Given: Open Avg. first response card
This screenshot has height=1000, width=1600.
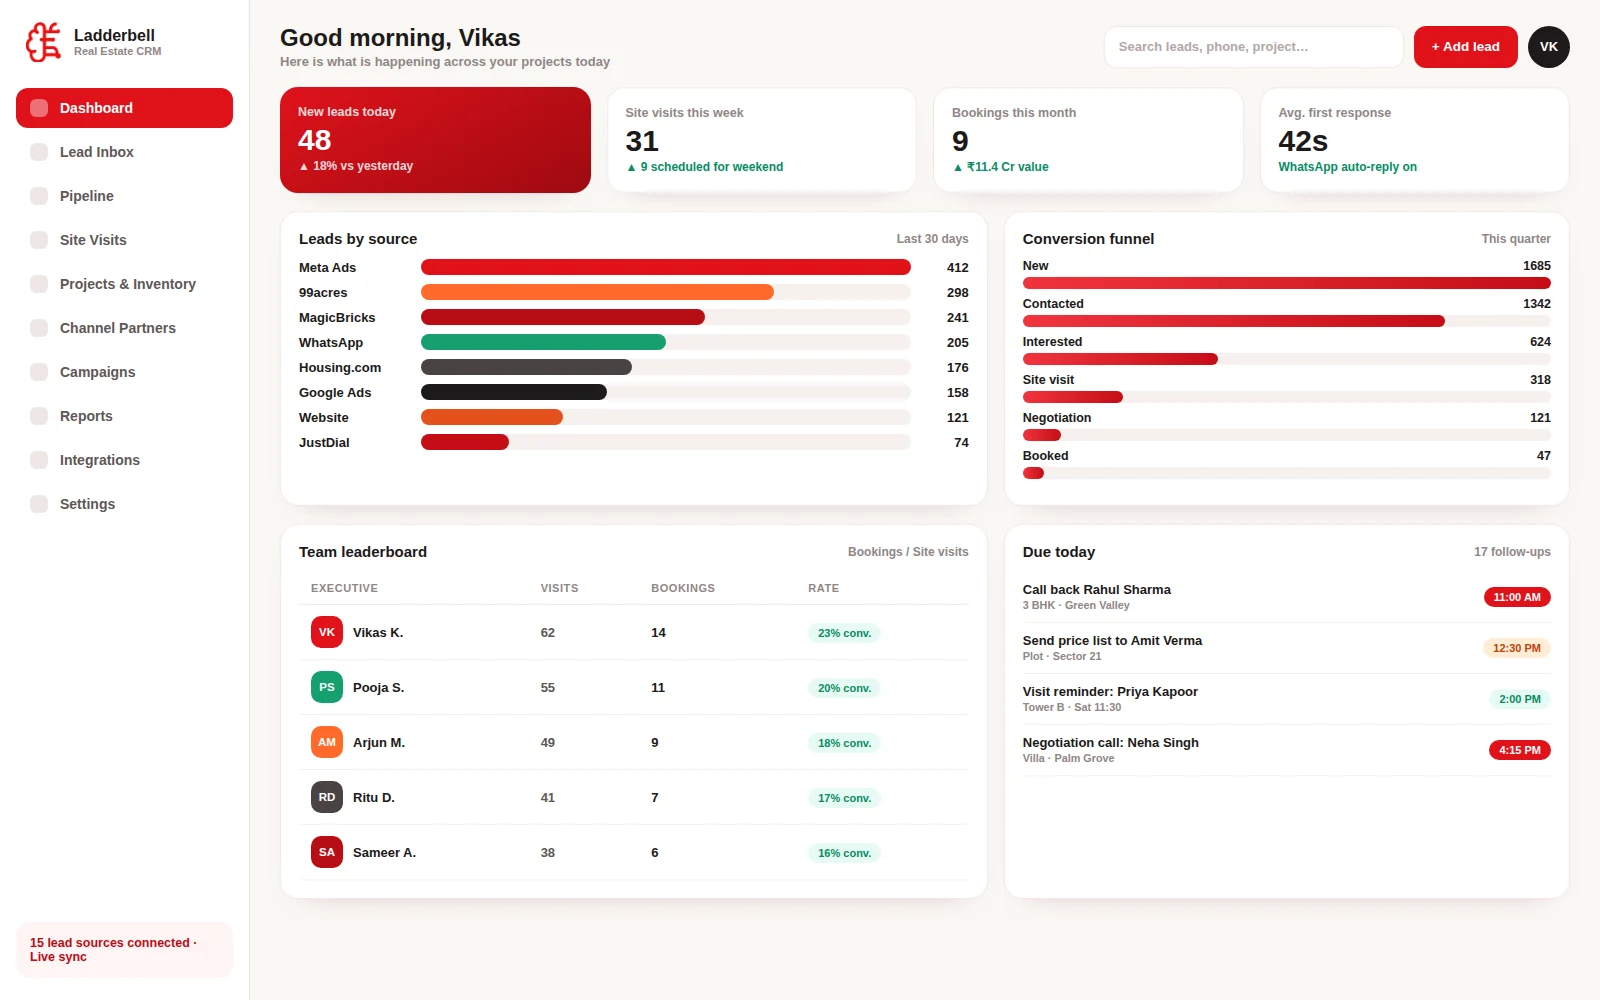Looking at the screenshot, I should point(1415,140).
